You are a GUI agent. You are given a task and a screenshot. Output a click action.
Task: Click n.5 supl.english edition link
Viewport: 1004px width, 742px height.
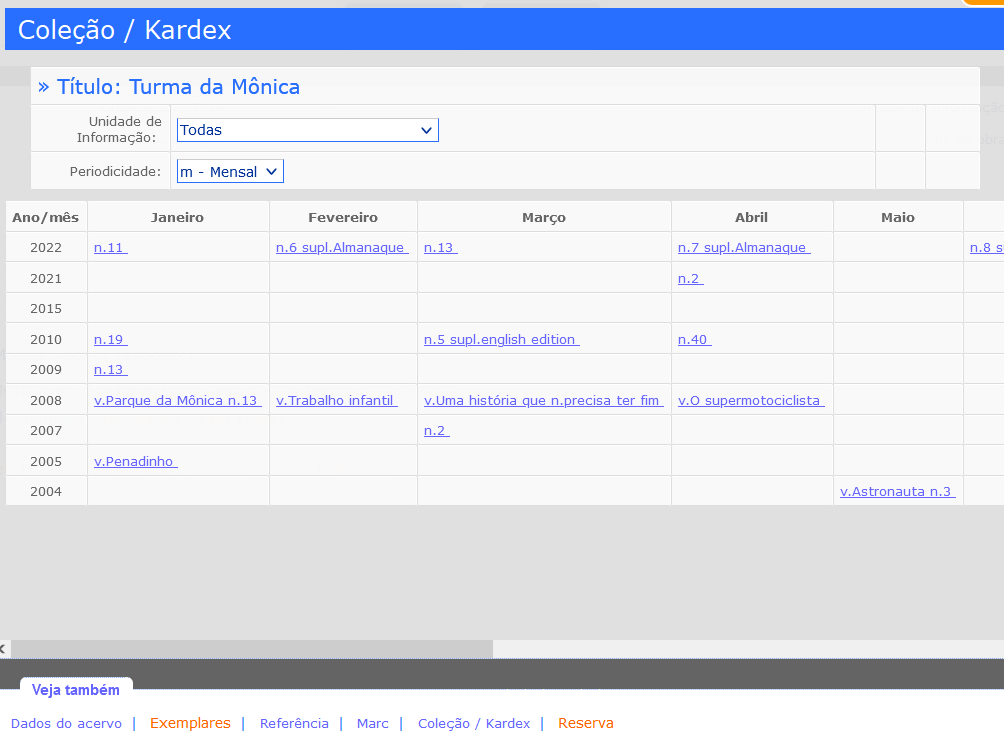[x=501, y=340]
